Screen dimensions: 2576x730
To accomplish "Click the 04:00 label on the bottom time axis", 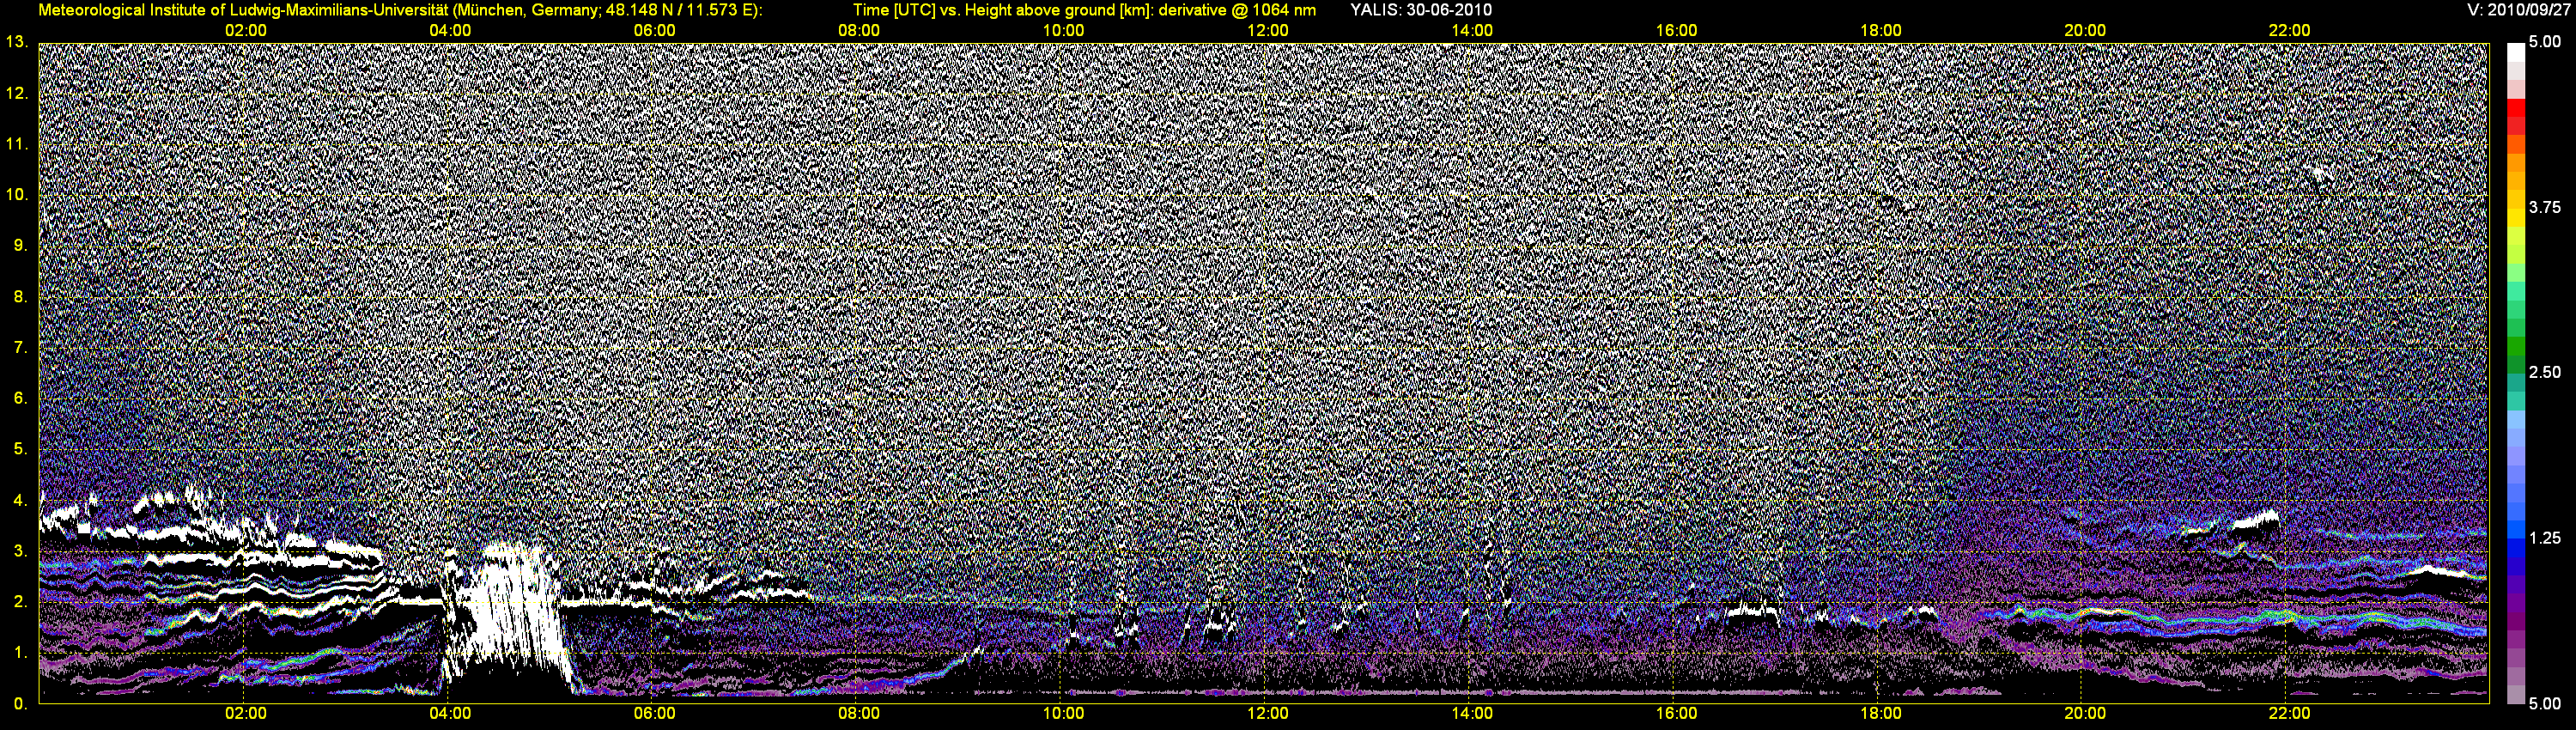I will (450, 714).
